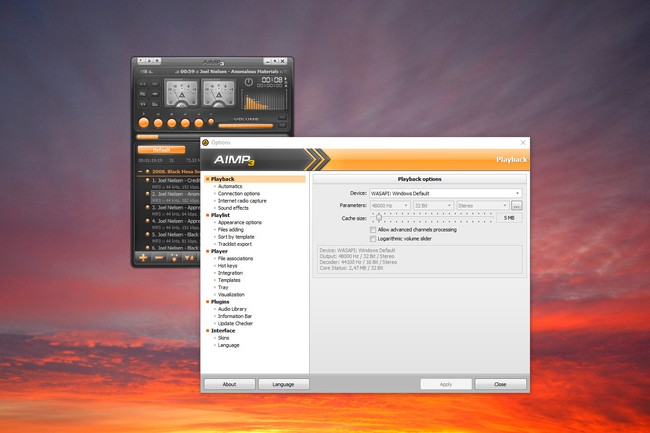Open Hot keys page
Screen dimensions: 650x433
pos(228,266)
